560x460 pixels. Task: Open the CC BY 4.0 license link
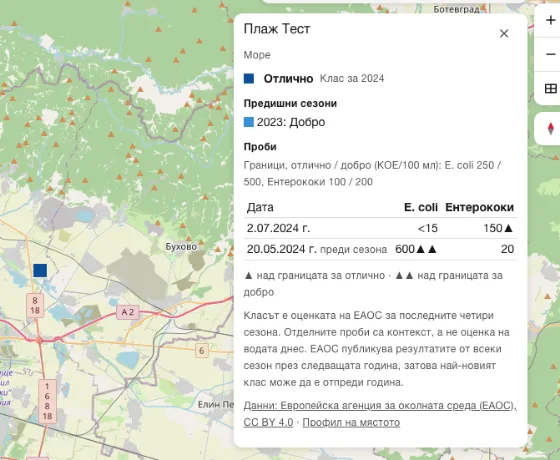click(x=268, y=422)
